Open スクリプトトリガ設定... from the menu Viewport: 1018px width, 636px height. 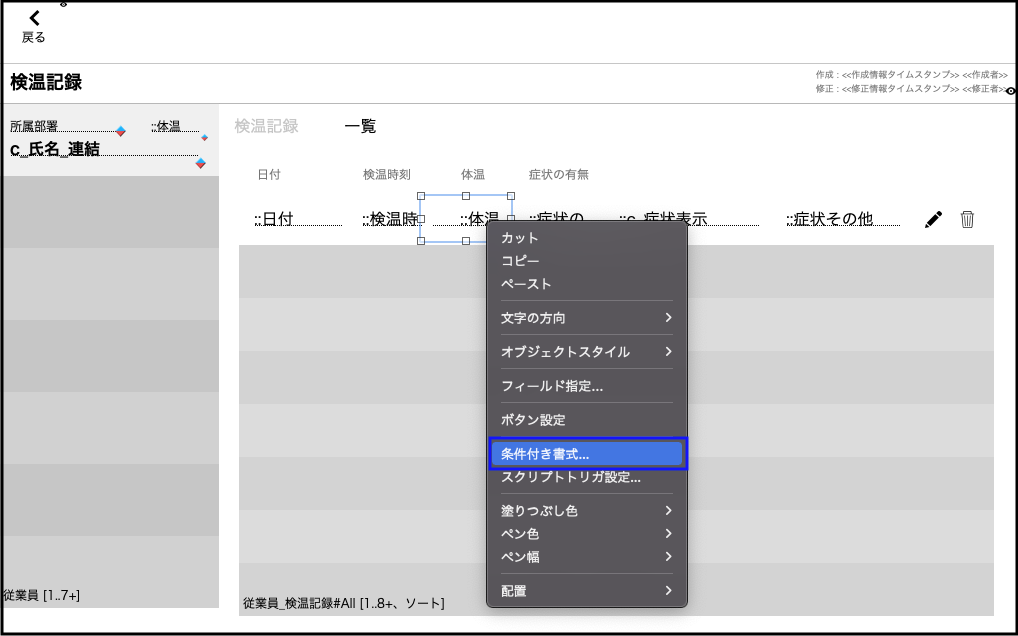click(570, 478)
